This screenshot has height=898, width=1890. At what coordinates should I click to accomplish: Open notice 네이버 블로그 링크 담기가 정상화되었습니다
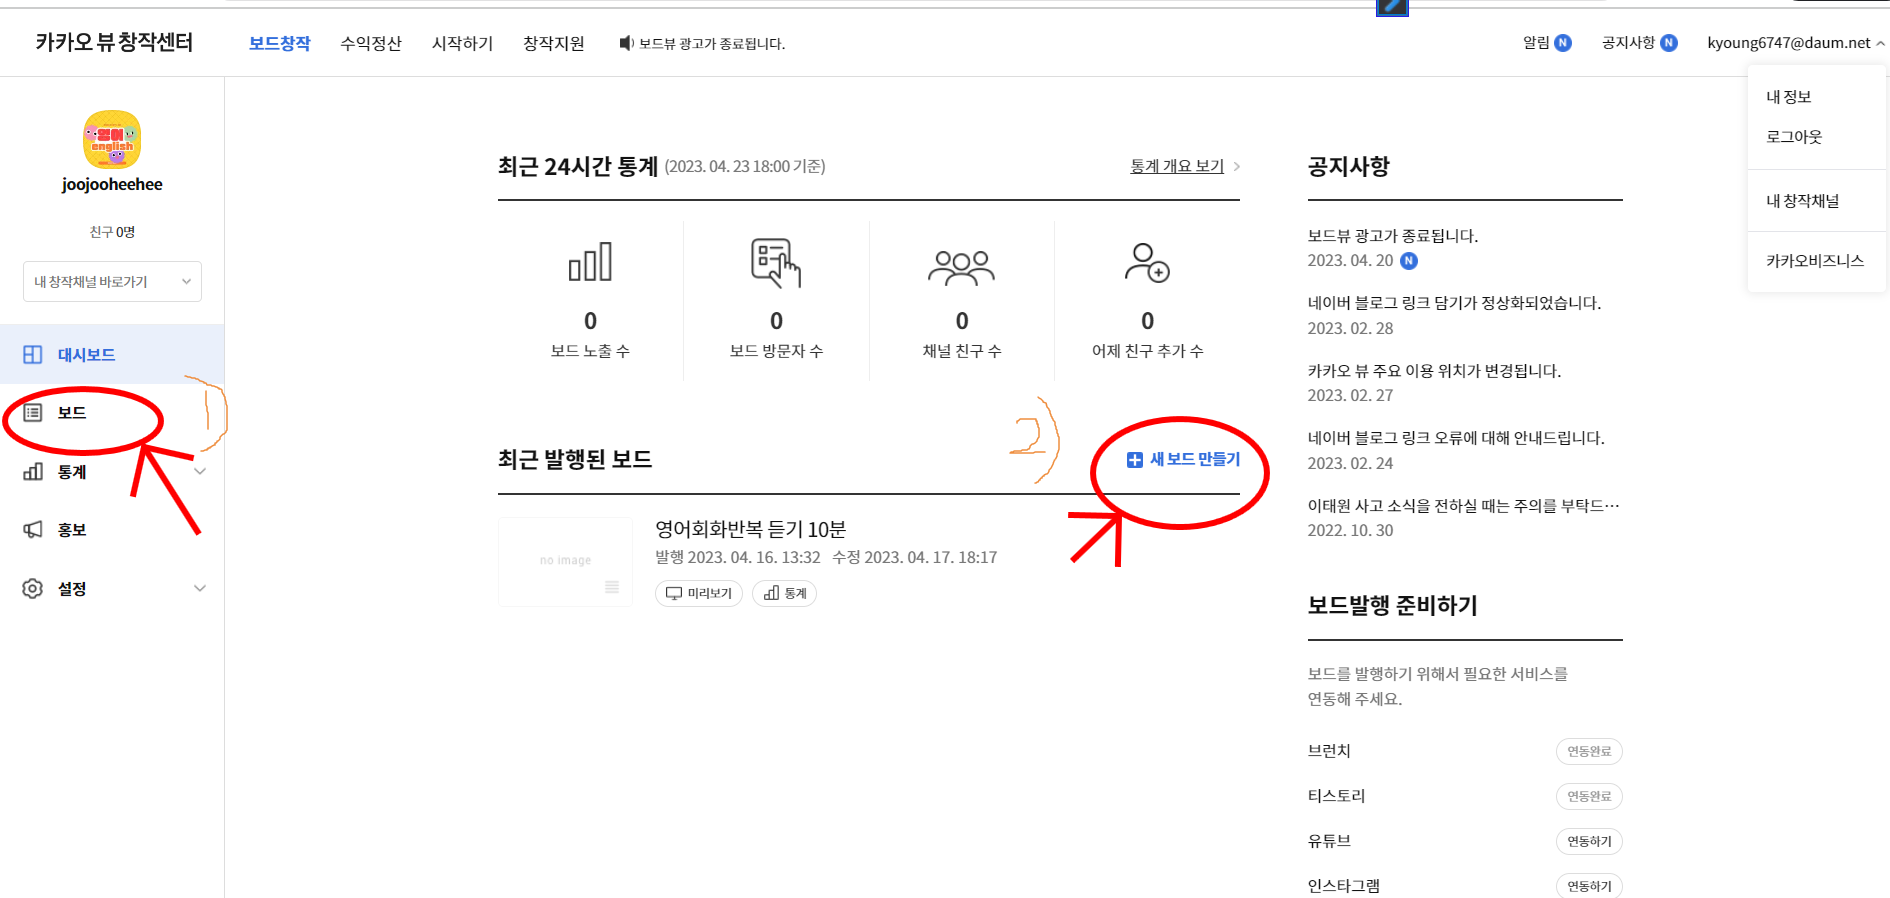1455,303
